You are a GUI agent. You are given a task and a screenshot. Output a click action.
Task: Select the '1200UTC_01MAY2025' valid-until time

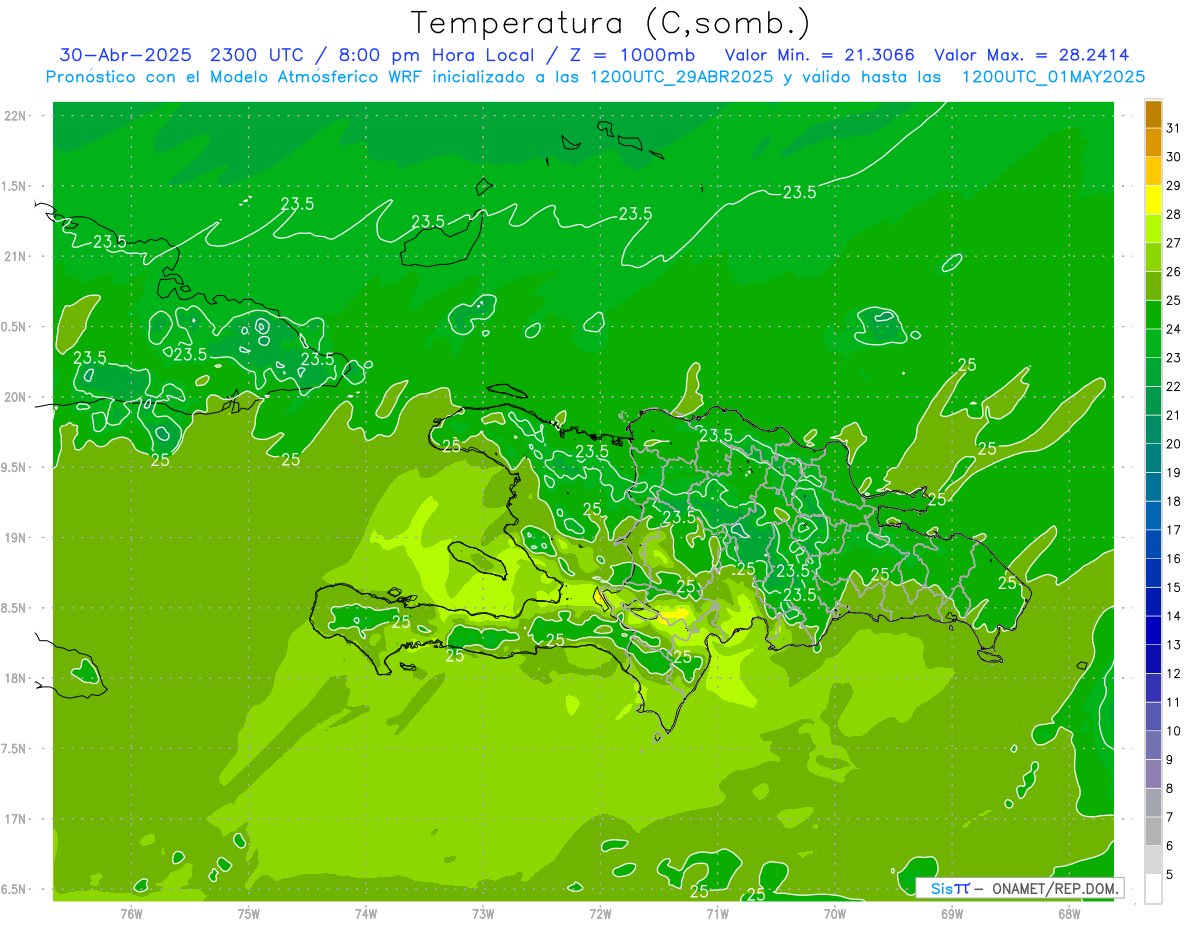click(1053, 77)
